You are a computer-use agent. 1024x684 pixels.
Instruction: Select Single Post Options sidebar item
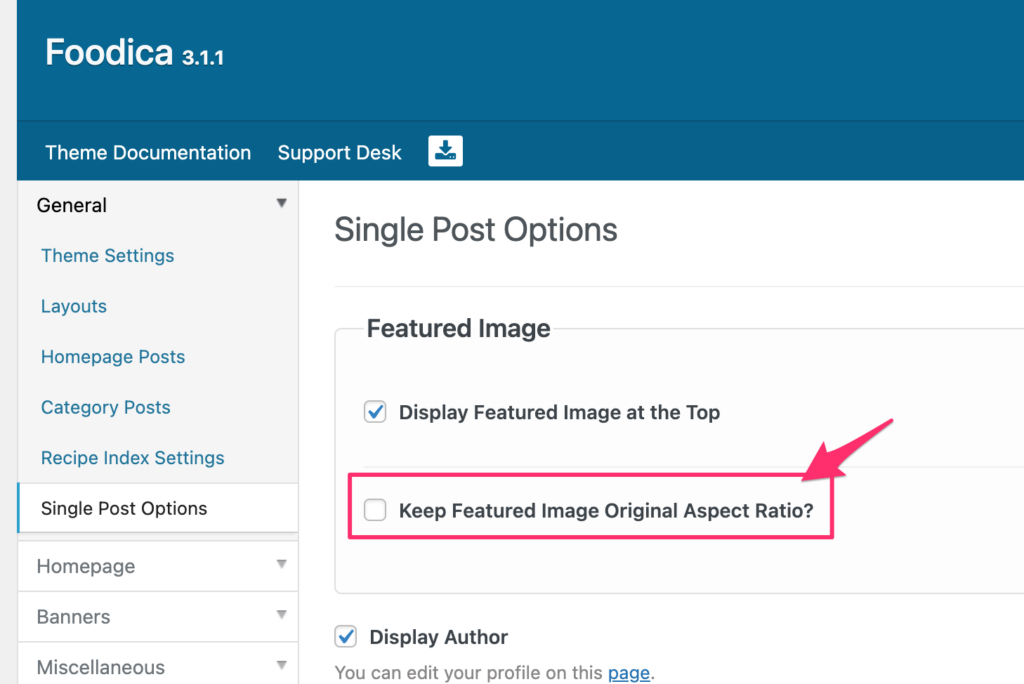click(158, 508)
